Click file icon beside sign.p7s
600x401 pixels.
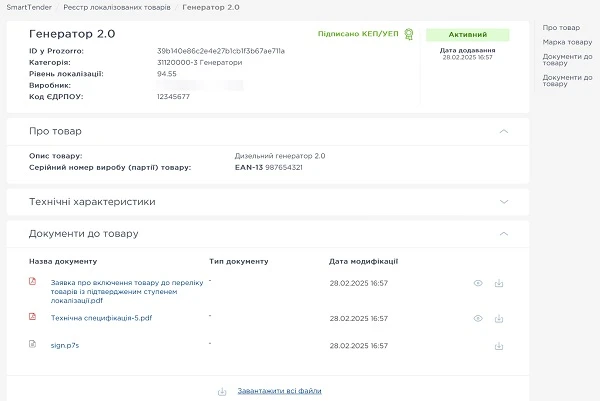click(32, 344)
